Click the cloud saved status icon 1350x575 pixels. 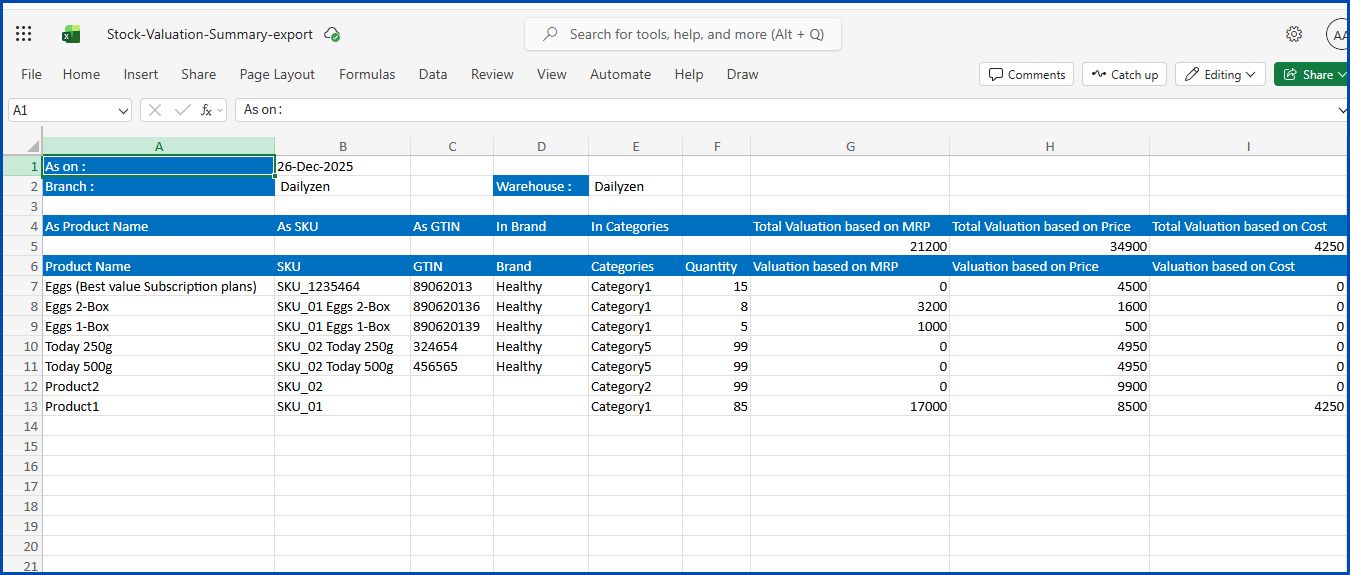pyautogui.click(x=332, y=34)
